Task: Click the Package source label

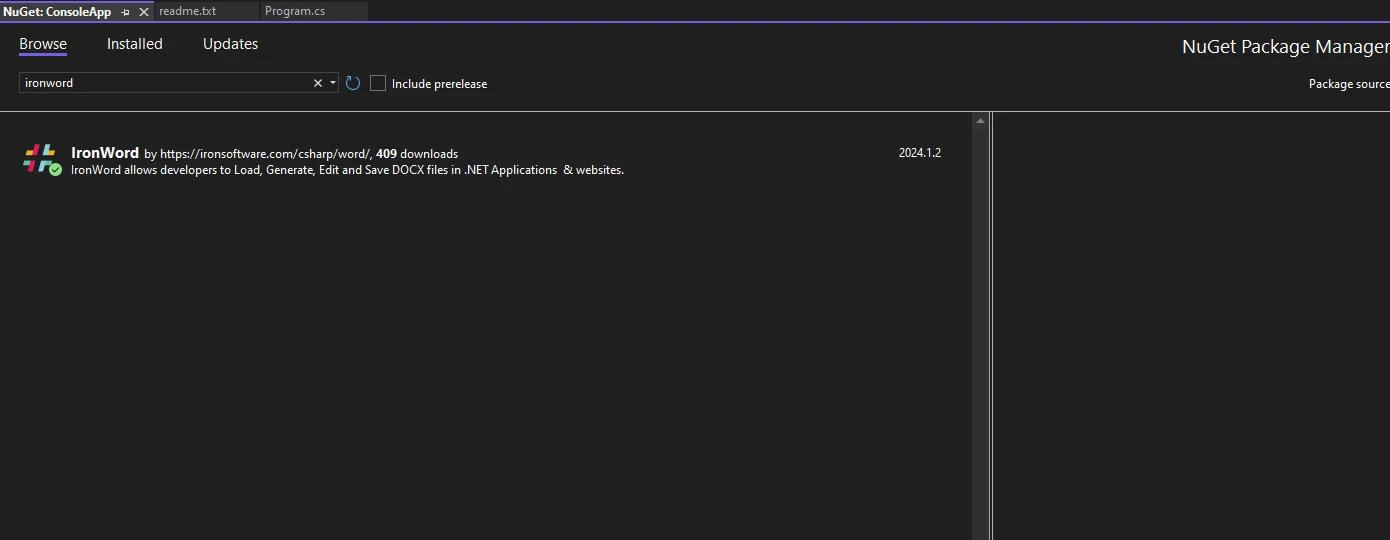Action: point(1348,84)
